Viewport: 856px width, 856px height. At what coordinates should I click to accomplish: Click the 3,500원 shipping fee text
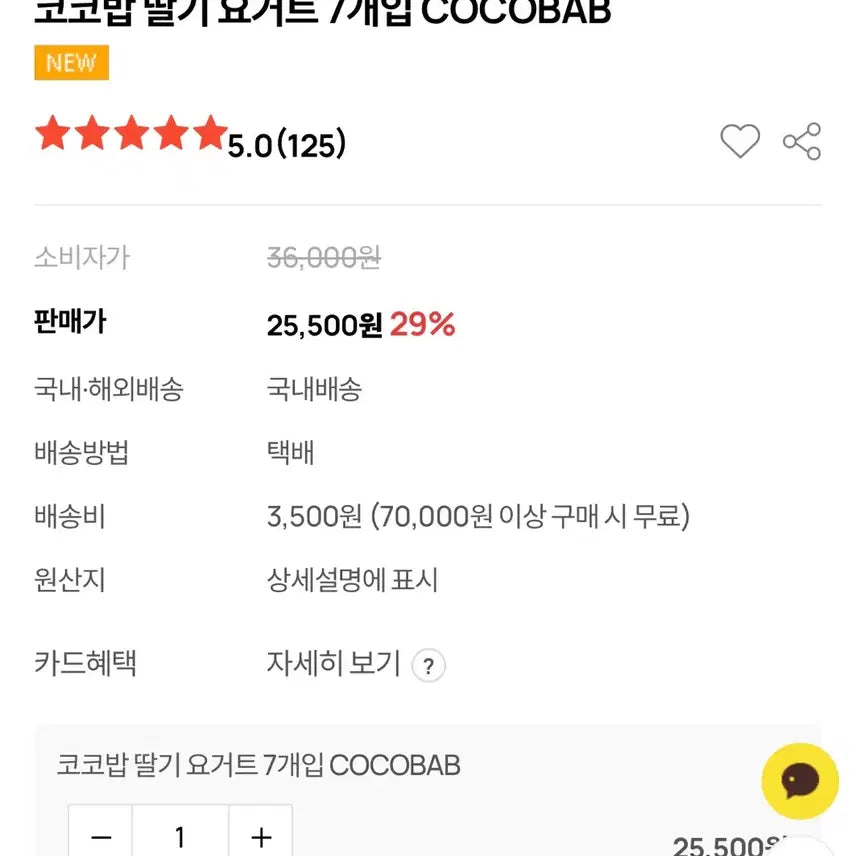(x=313, y=517)
